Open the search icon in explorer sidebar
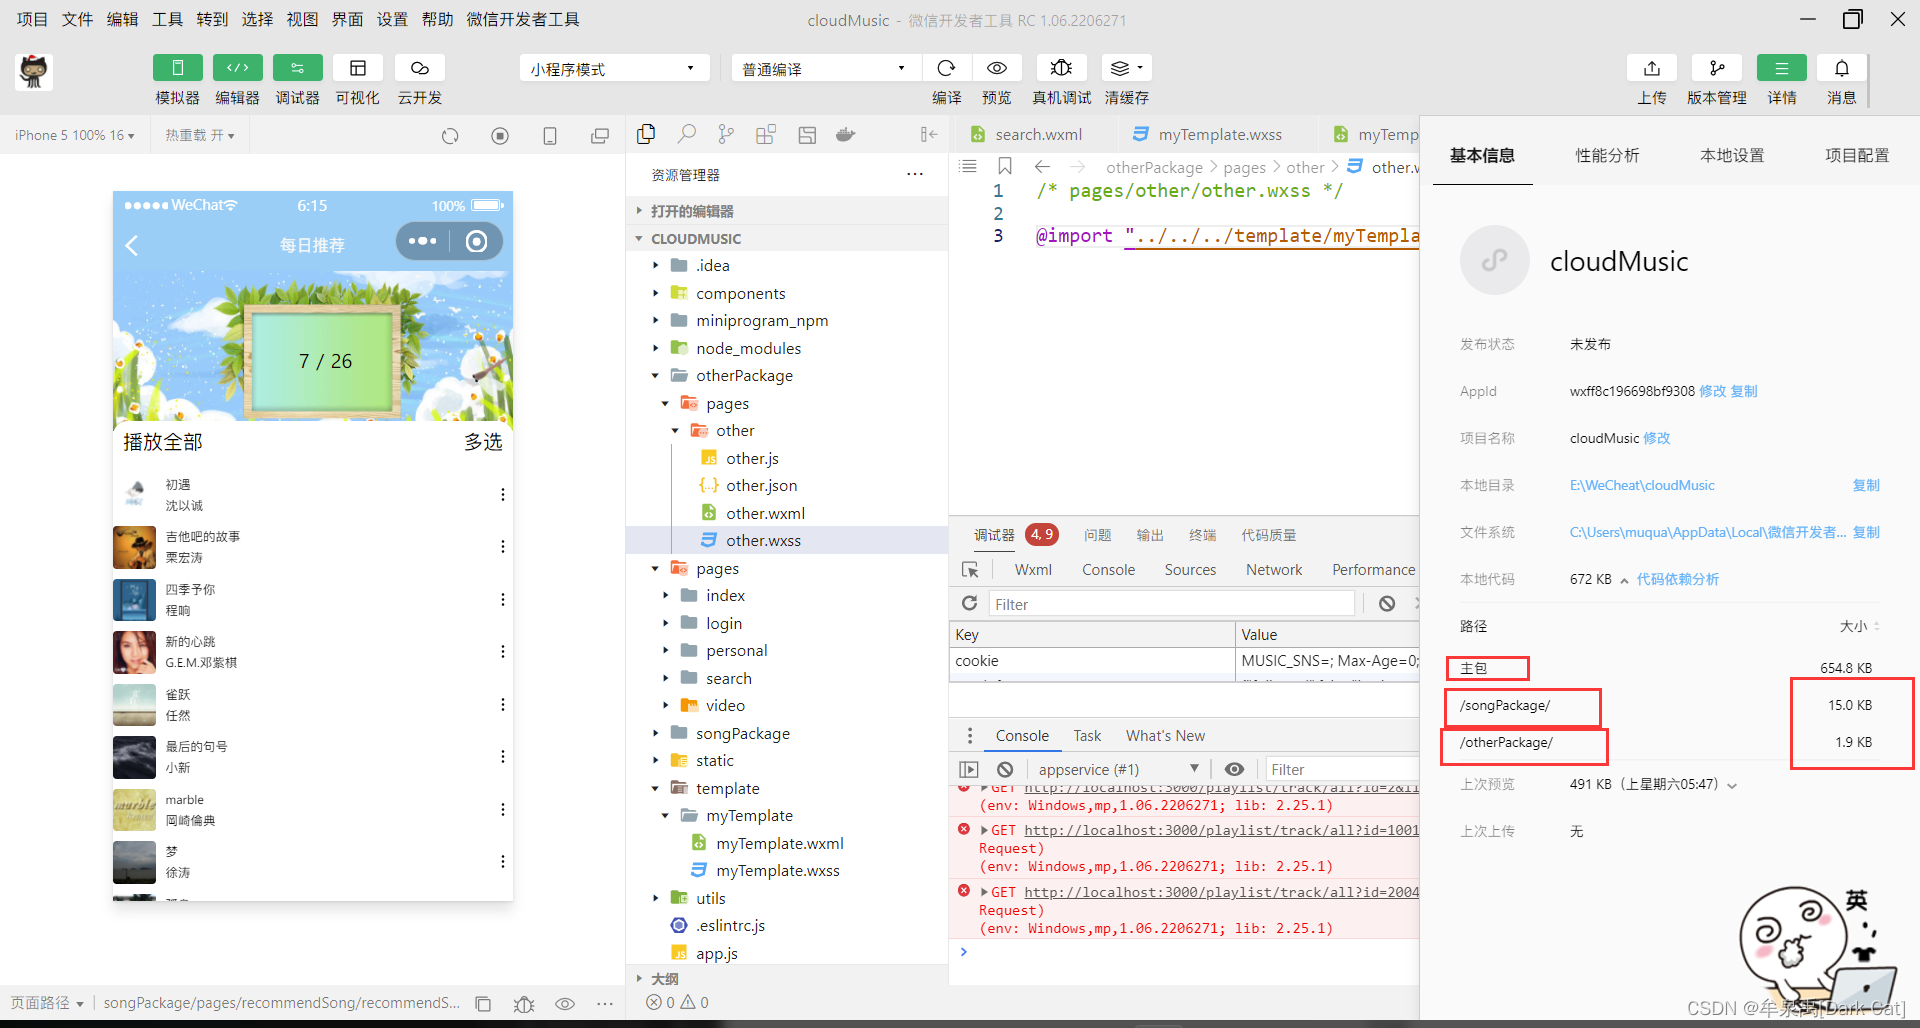This screenshot has height=1028, width=1920. point(686,134)
